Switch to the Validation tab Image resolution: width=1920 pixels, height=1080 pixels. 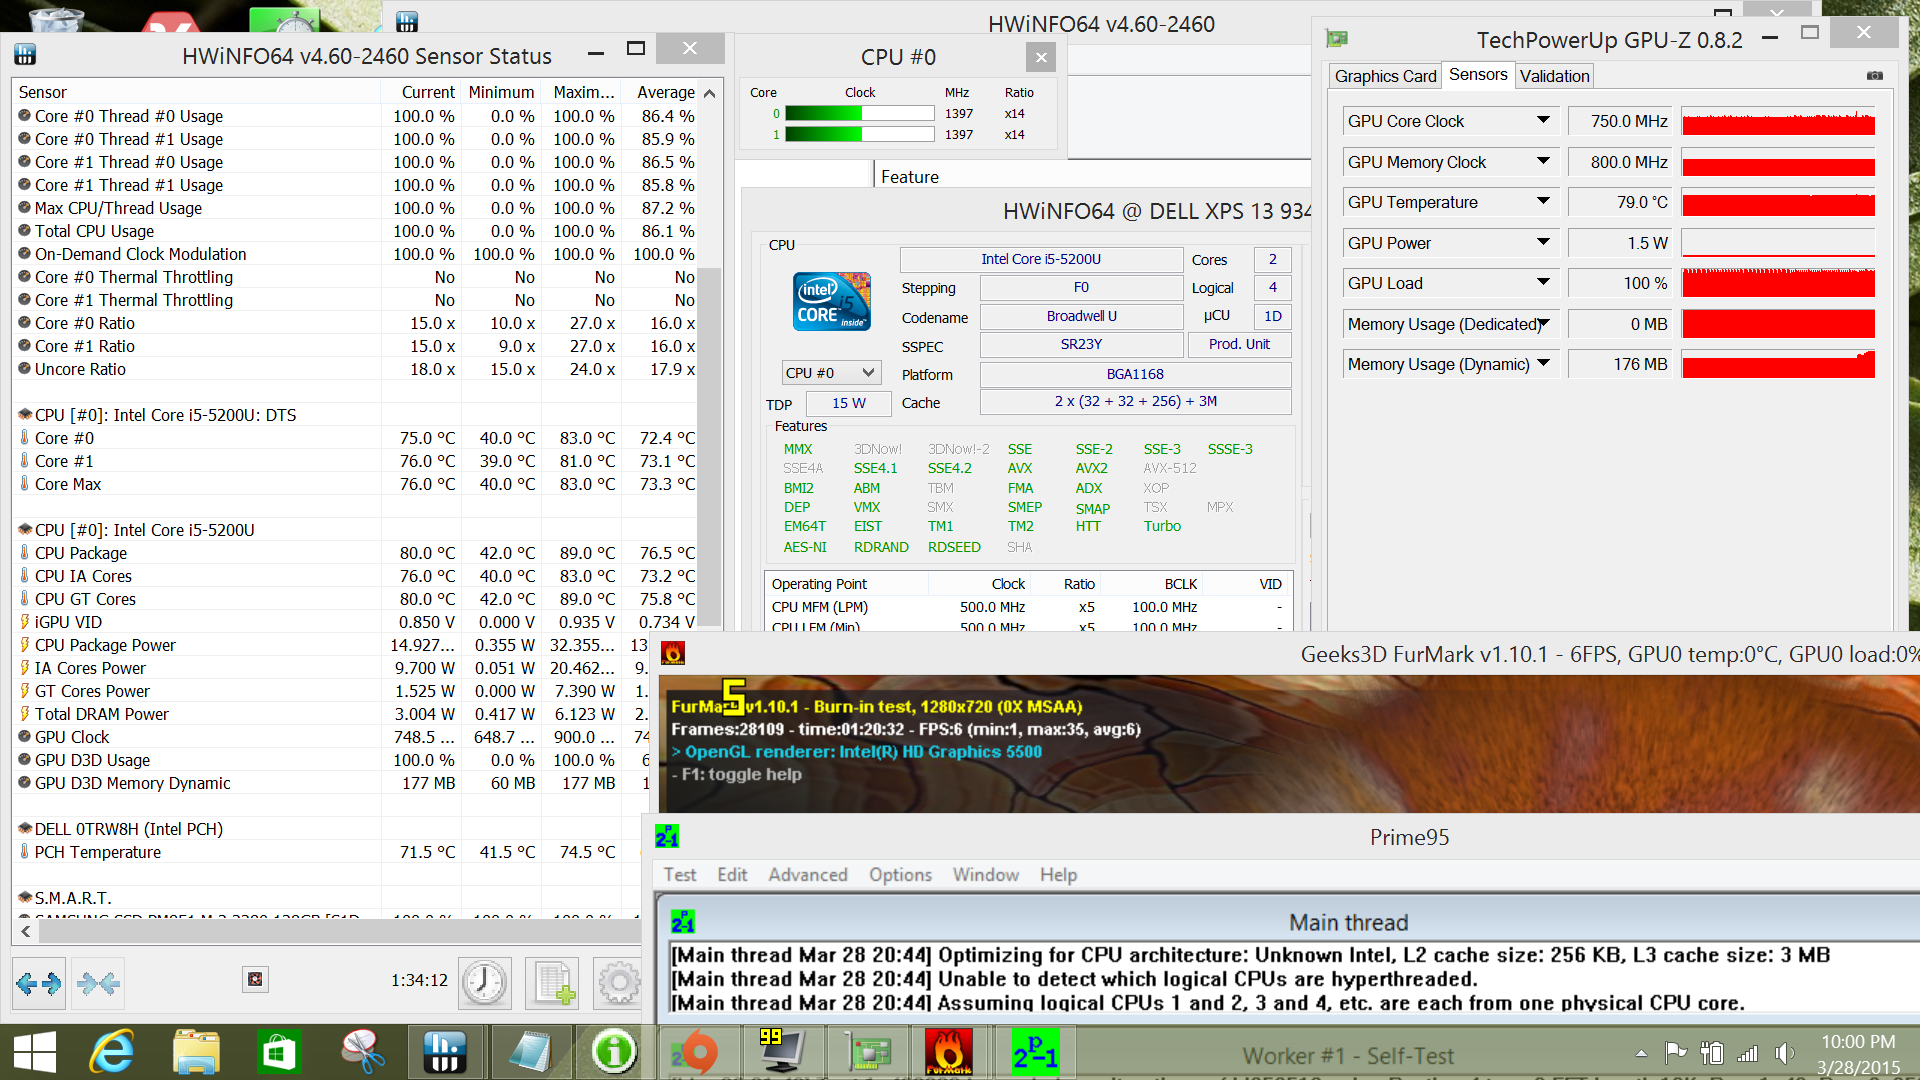pos(1554,76)
